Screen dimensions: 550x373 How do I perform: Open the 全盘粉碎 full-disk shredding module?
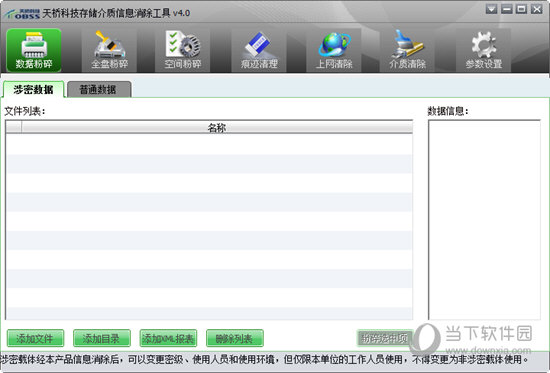click(109, 50)
